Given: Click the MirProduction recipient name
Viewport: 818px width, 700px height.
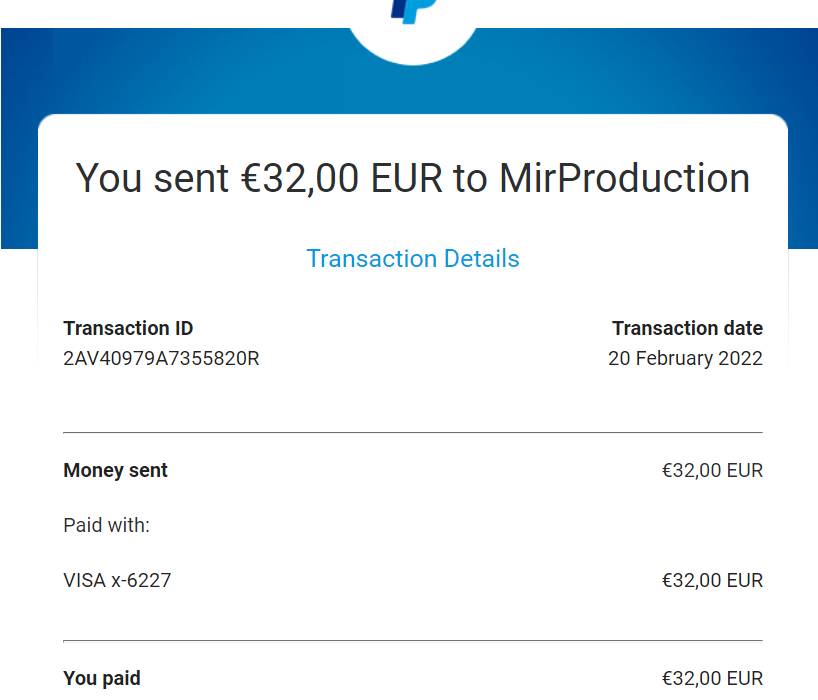Looking at the screenshot, I should pyautogui.click(x=624, y=178).
